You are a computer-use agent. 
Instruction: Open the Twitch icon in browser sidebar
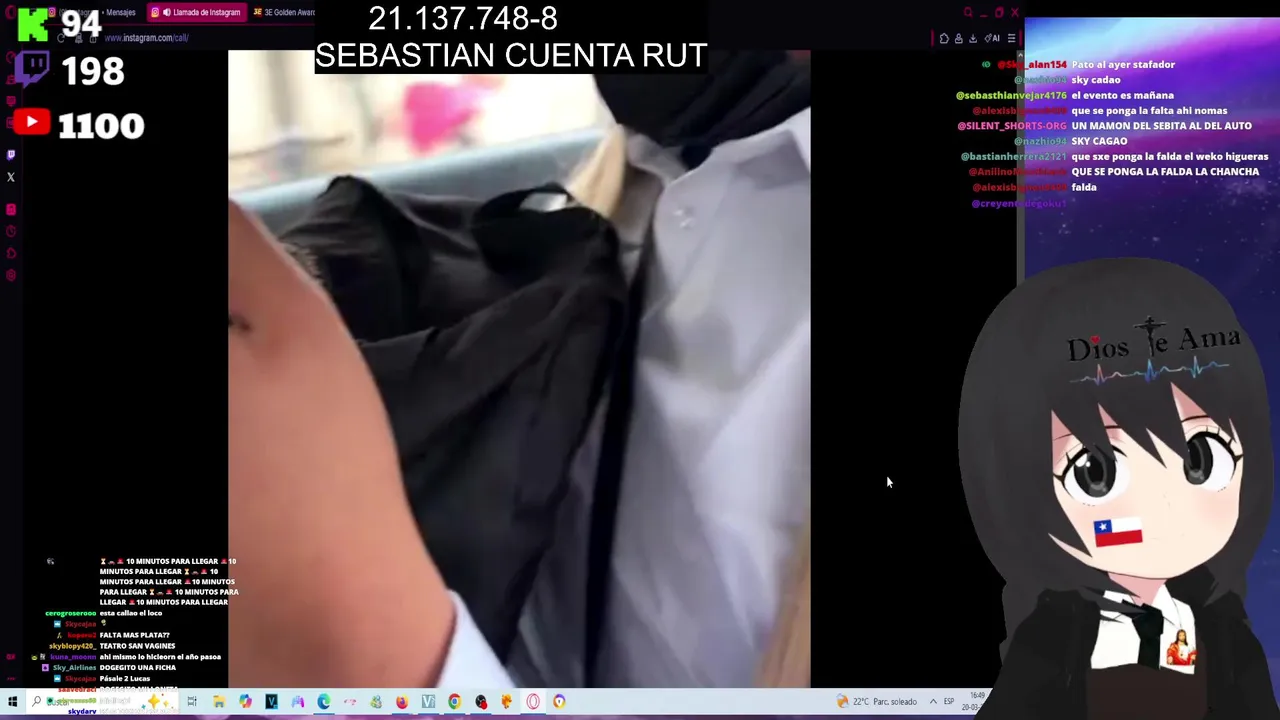tap(11, 154)
